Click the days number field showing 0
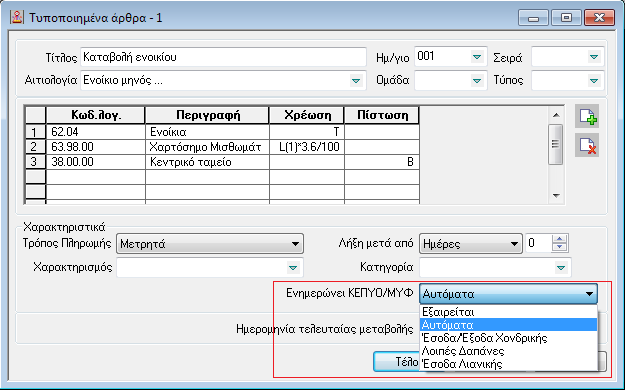Viewport: 625px width, 390px height. [539, 244]
